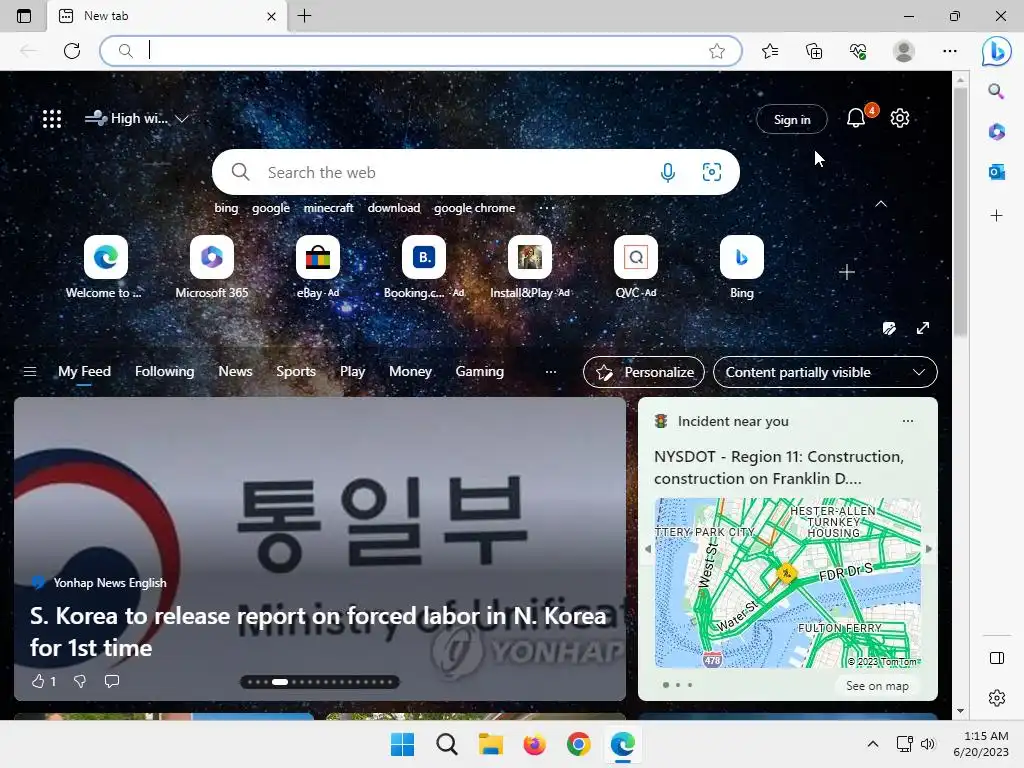Start voice search with microphone
Viewport: 1024px width, 768px height.
(667, 172)
